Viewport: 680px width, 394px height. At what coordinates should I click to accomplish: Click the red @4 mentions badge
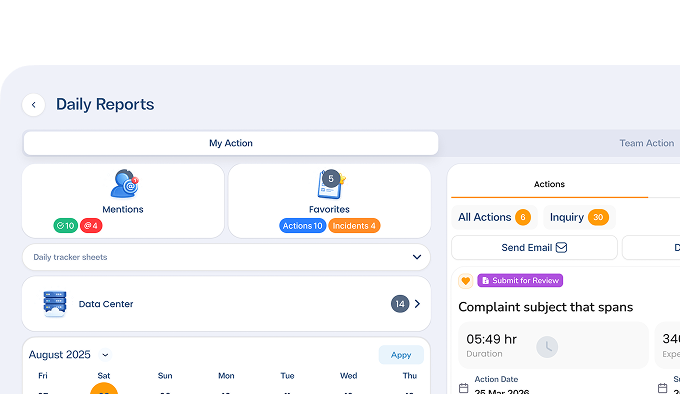[91, 226]
